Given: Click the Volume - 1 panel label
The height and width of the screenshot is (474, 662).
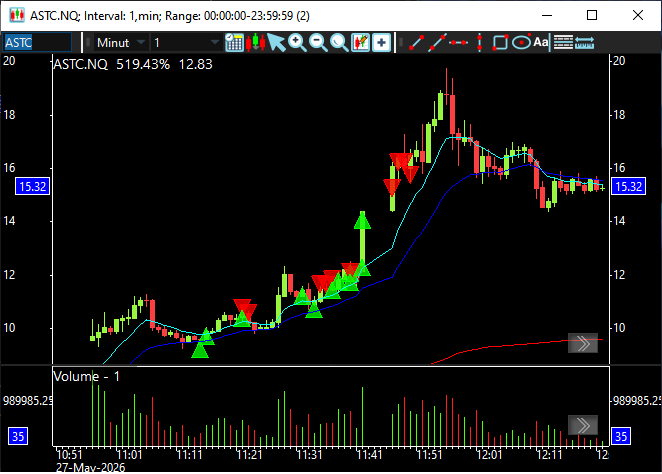Looking at the screenshot, I should point(87,376).
